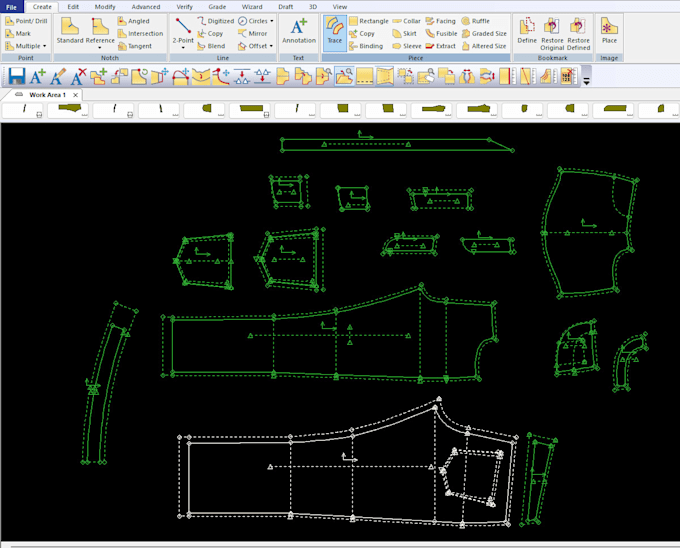680x548 pixels.
Task: Click Restore Defined bookmark icon
Action: coord(578,34)
